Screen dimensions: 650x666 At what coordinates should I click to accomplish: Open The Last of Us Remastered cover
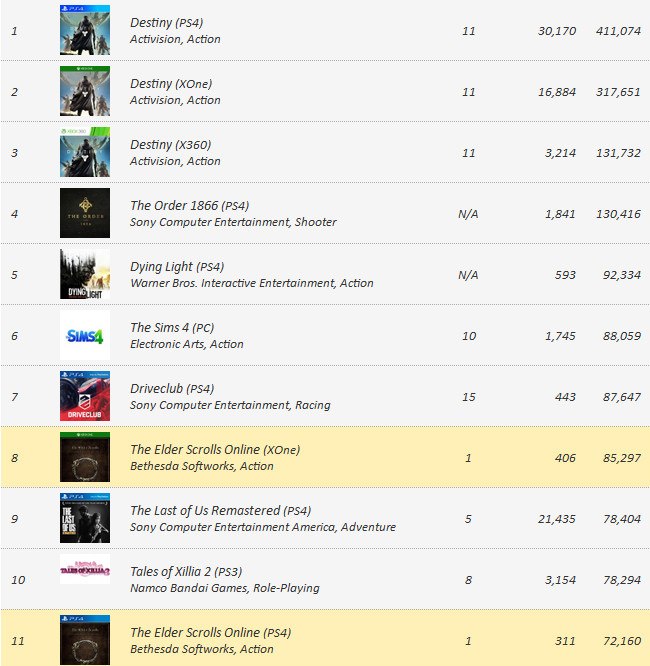pos(85,518)
